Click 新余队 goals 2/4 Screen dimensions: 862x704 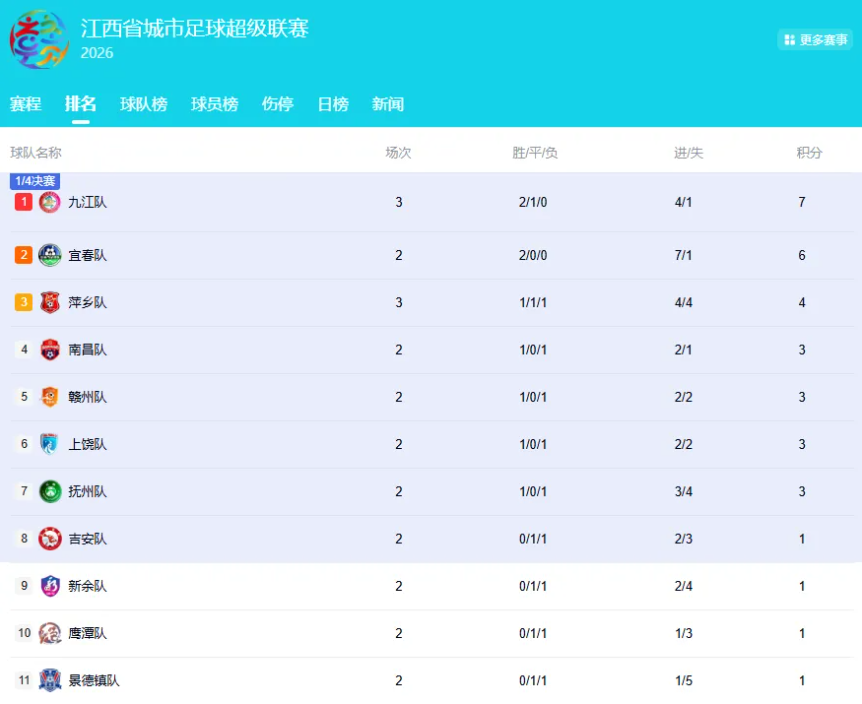pyautogui.click(x=683, y=586)
